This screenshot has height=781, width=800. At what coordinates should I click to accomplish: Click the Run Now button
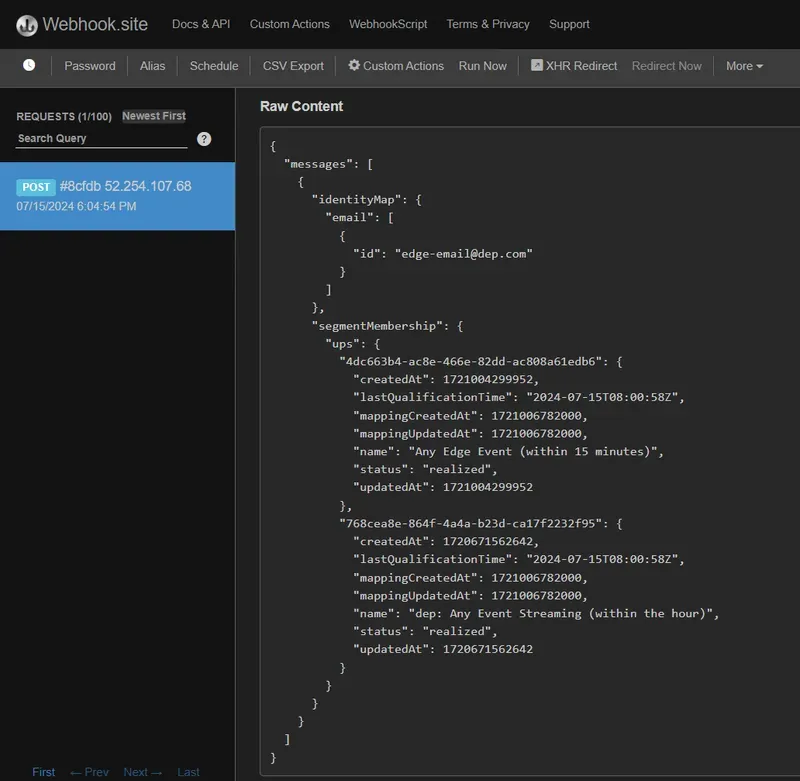(483, 66)
